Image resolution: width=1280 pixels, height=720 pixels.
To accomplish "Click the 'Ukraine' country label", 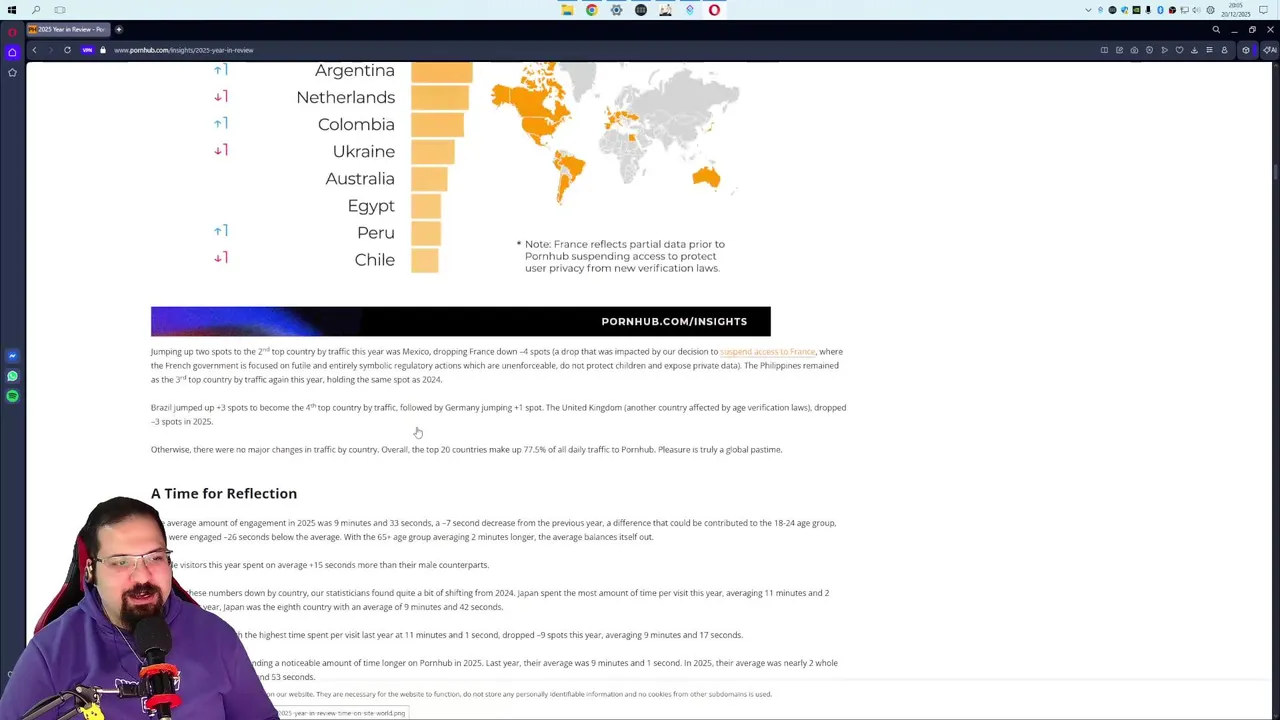I will pyautogui.click(x=363, y=151).
